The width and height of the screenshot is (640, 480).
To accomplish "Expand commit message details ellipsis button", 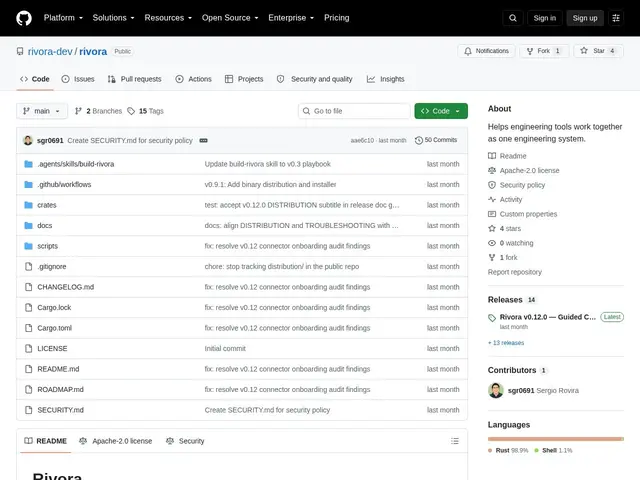I will click(x=203, y=140).
